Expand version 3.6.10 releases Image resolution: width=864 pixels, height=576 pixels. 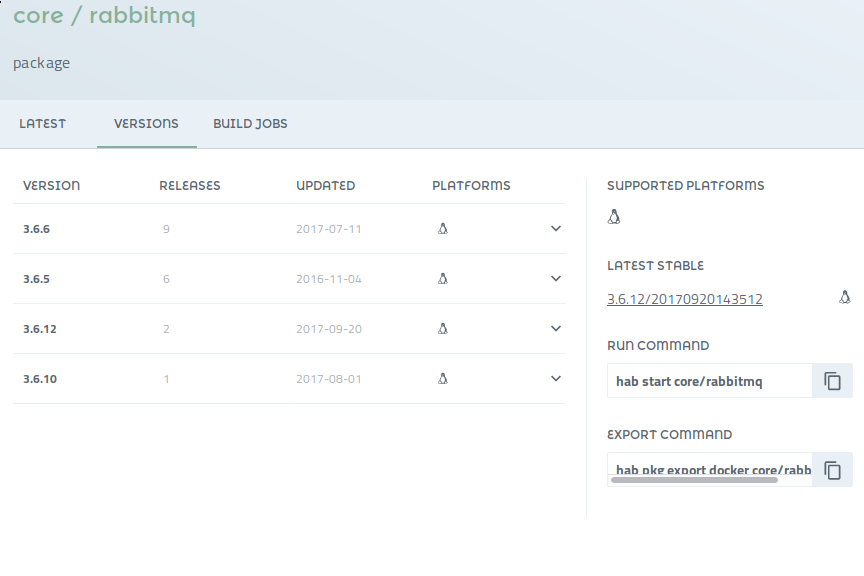[555, 379]
